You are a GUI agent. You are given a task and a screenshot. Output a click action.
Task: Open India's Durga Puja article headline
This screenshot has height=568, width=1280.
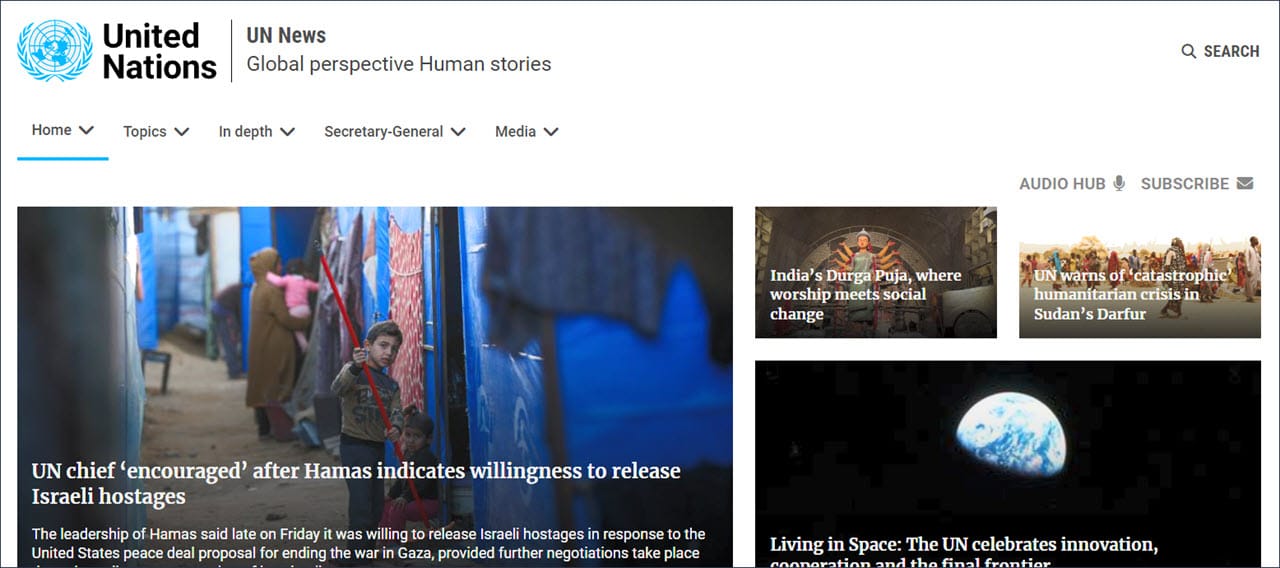[x=866, y=295]
